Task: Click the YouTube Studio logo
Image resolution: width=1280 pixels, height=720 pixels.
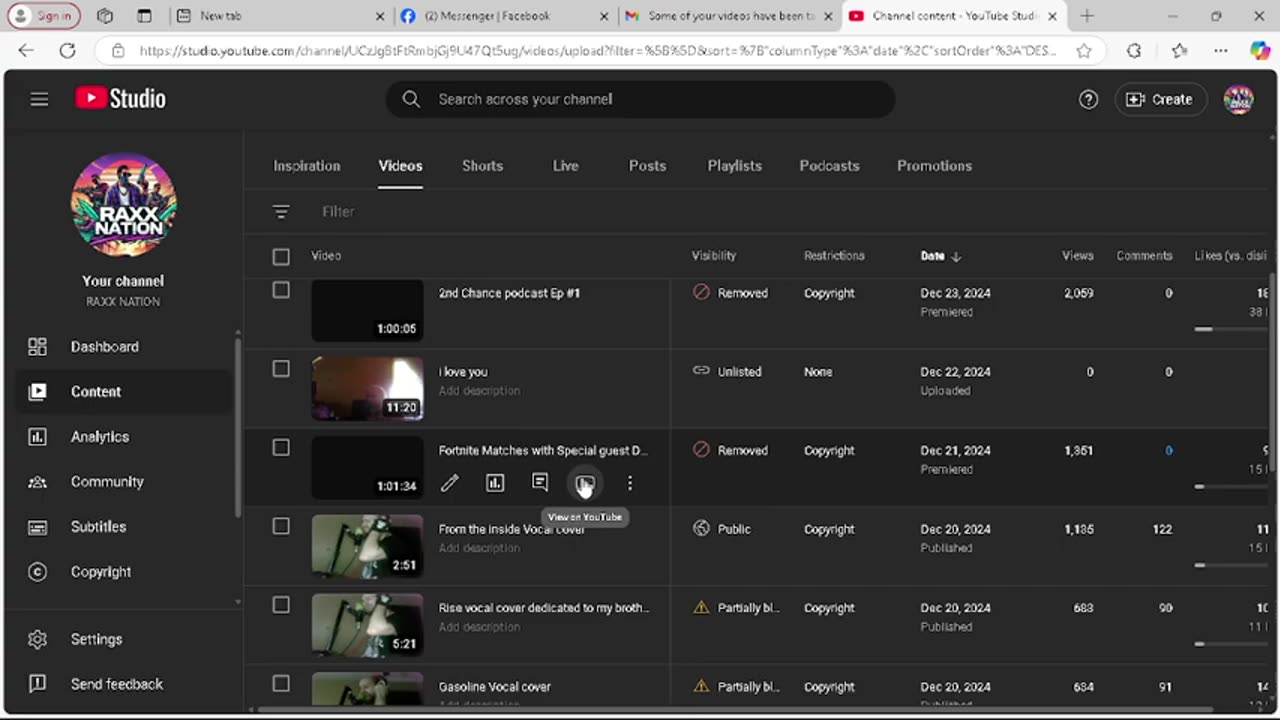Action: [121, 98]
